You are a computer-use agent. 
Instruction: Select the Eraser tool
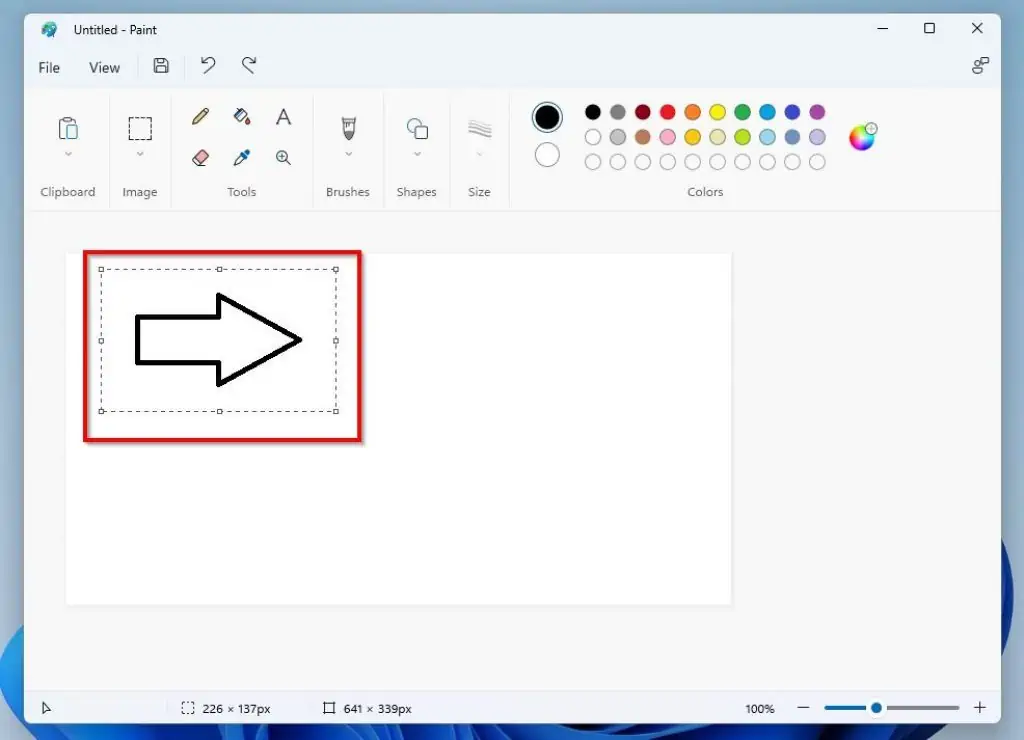tap(199, 157)
